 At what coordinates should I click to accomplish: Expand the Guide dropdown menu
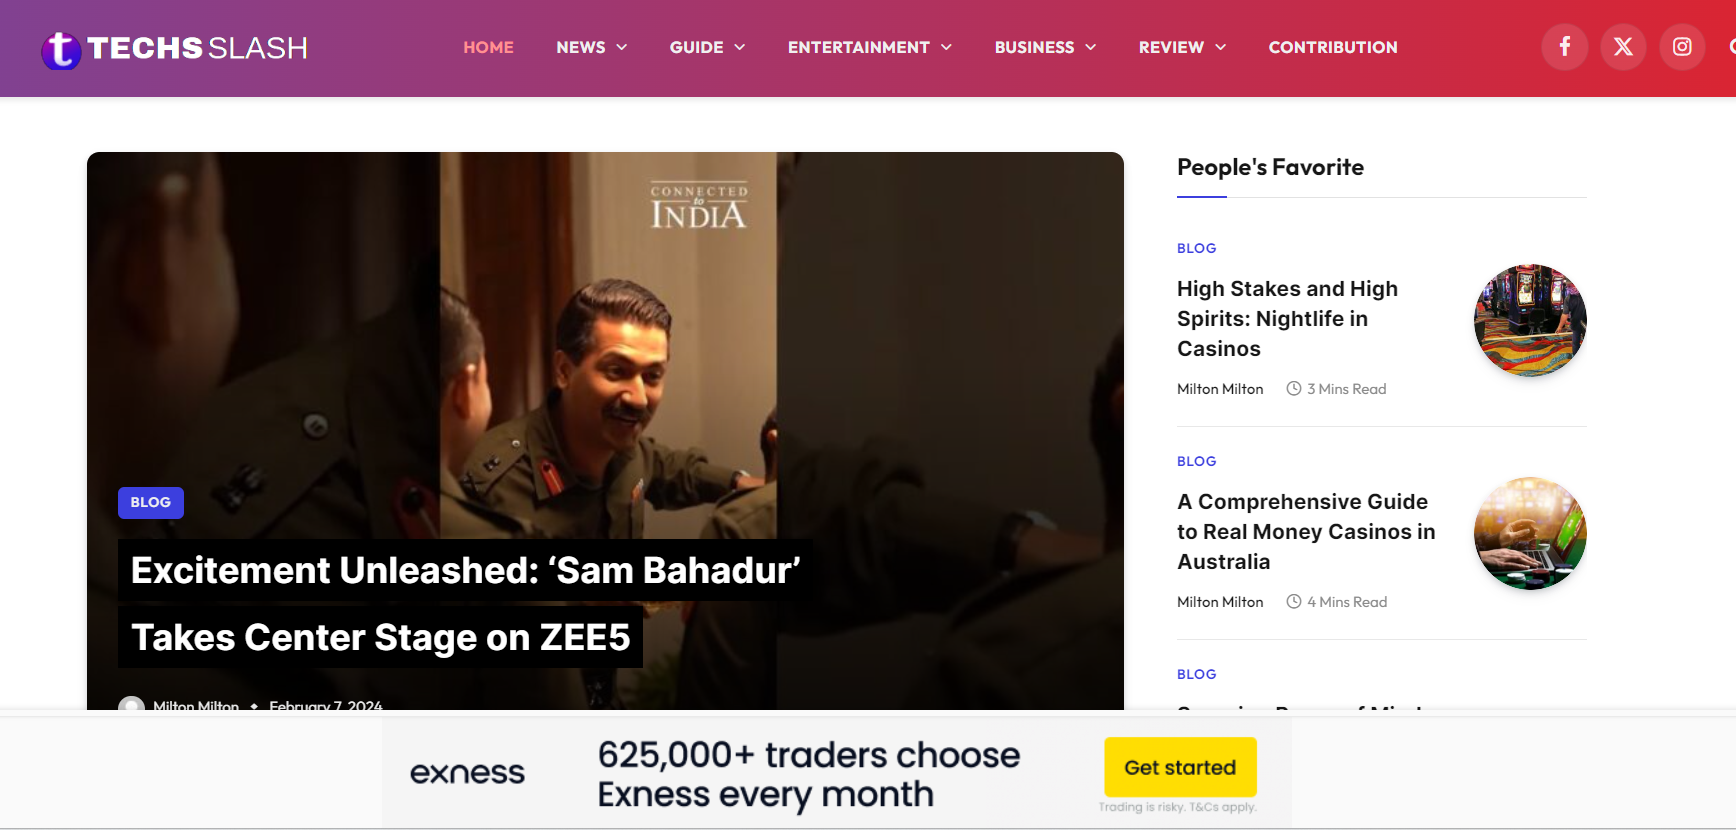point(707,47)
